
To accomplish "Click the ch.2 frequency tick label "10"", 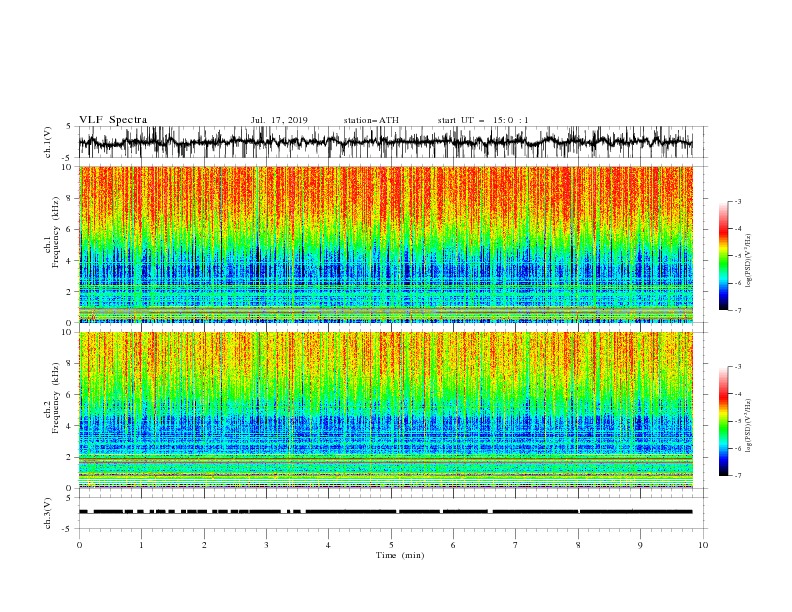I will pos(67,332).
